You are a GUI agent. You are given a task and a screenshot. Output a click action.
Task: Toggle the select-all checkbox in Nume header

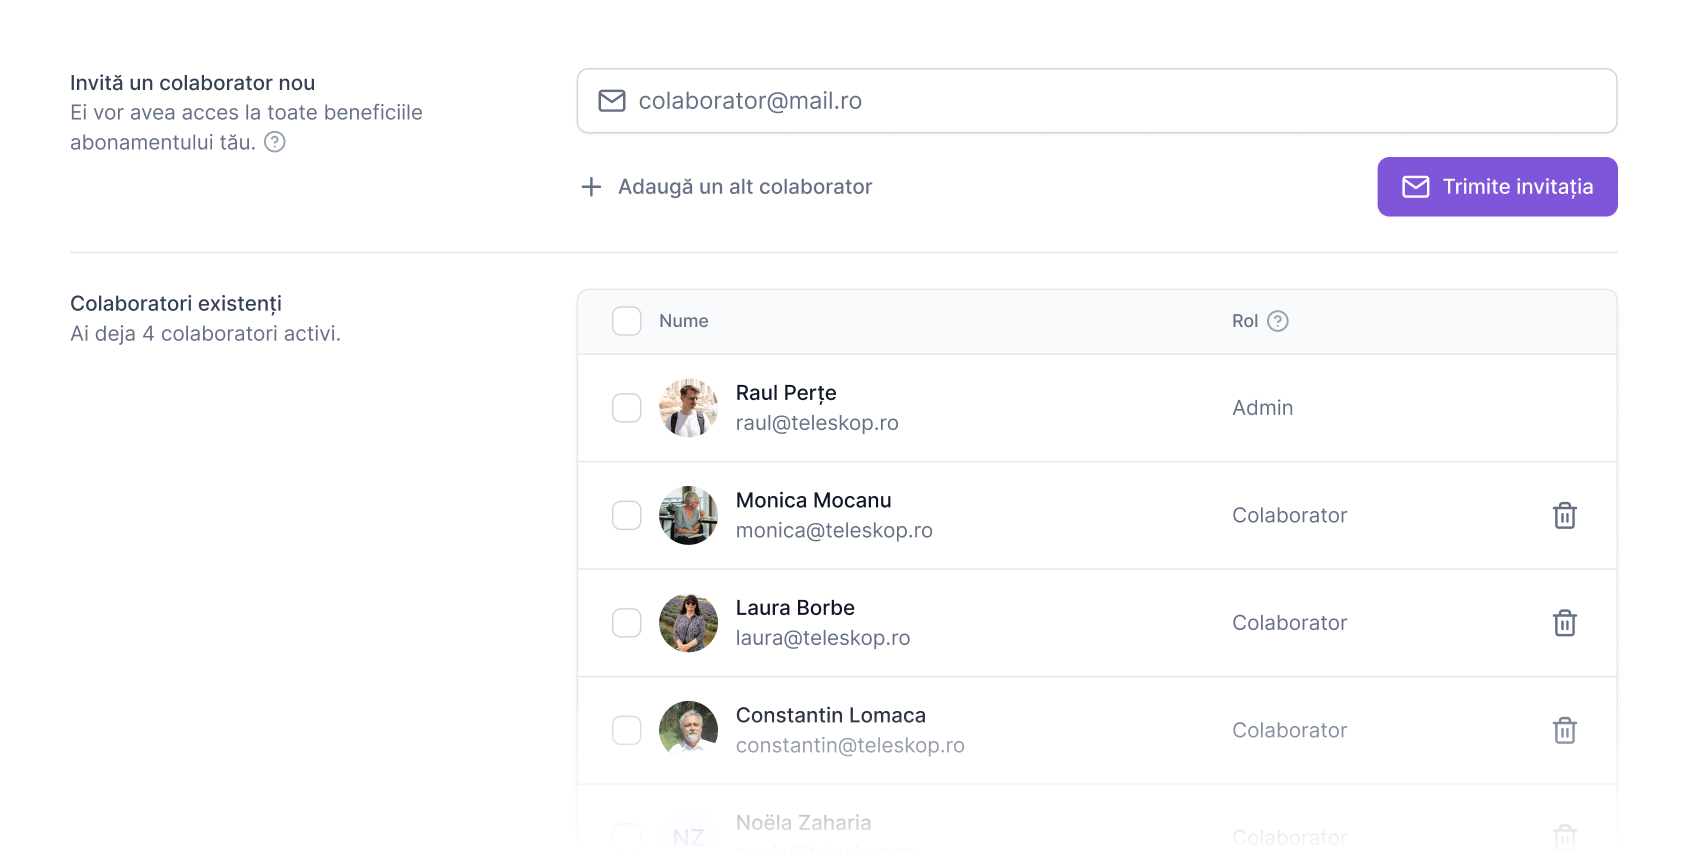click(627, 321)
